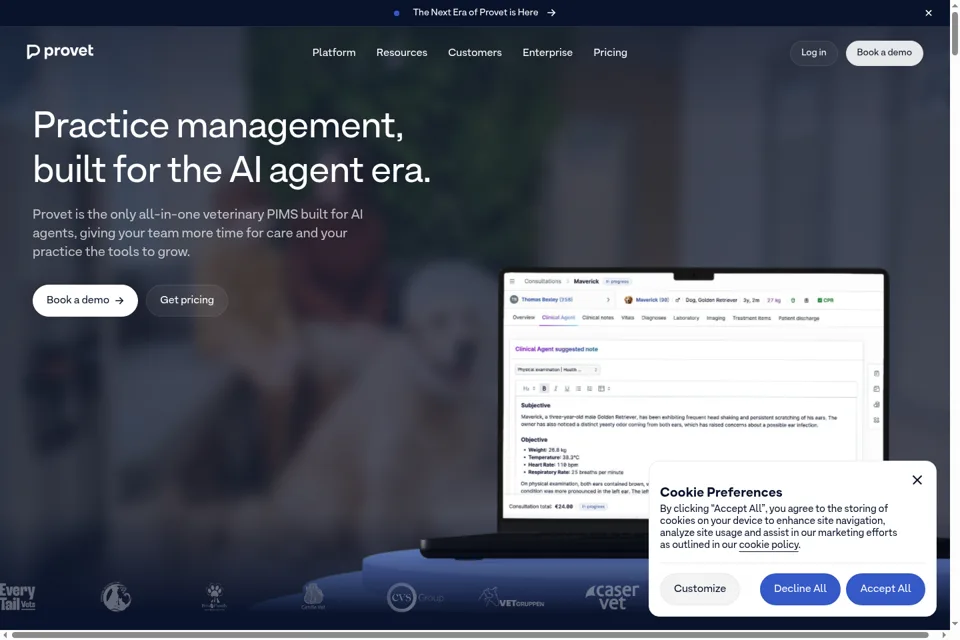The image size is (960, 640).
Task: Select the Patient discharge tab
Action: [798, 318]
